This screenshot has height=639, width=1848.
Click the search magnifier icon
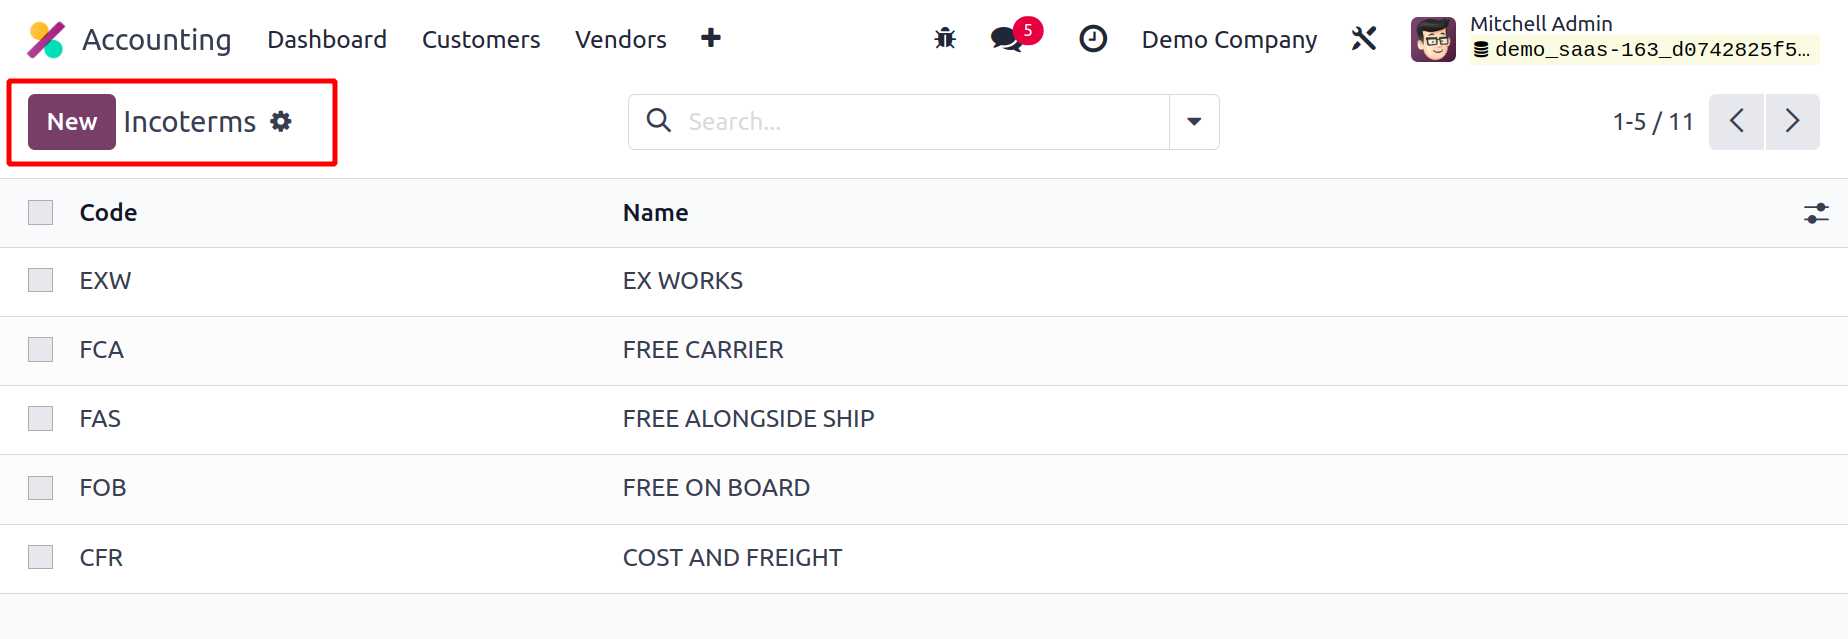659,121
